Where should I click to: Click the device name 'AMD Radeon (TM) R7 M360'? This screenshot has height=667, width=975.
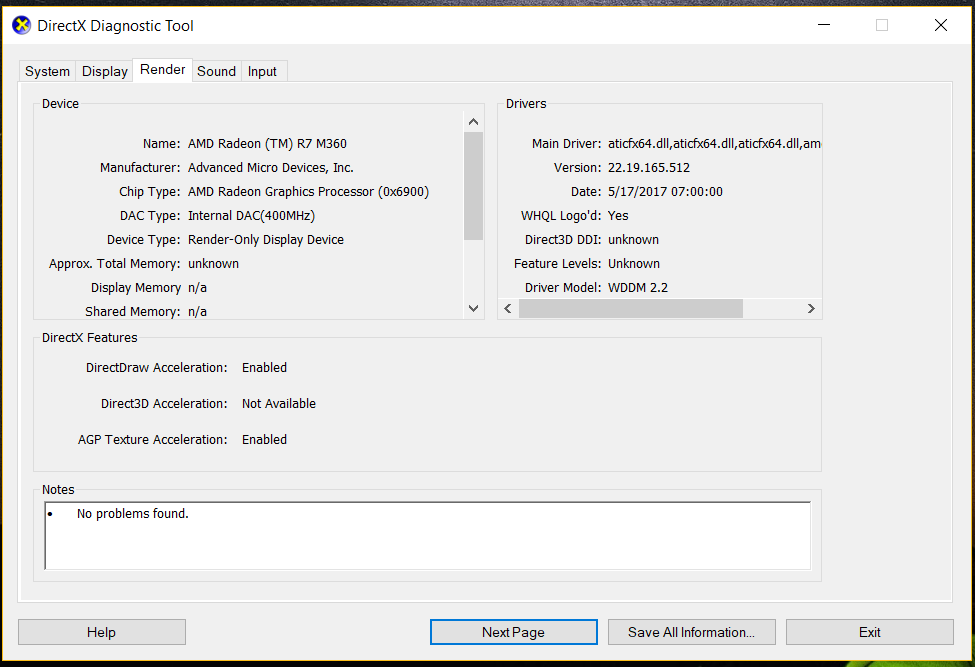pos(267,144)
